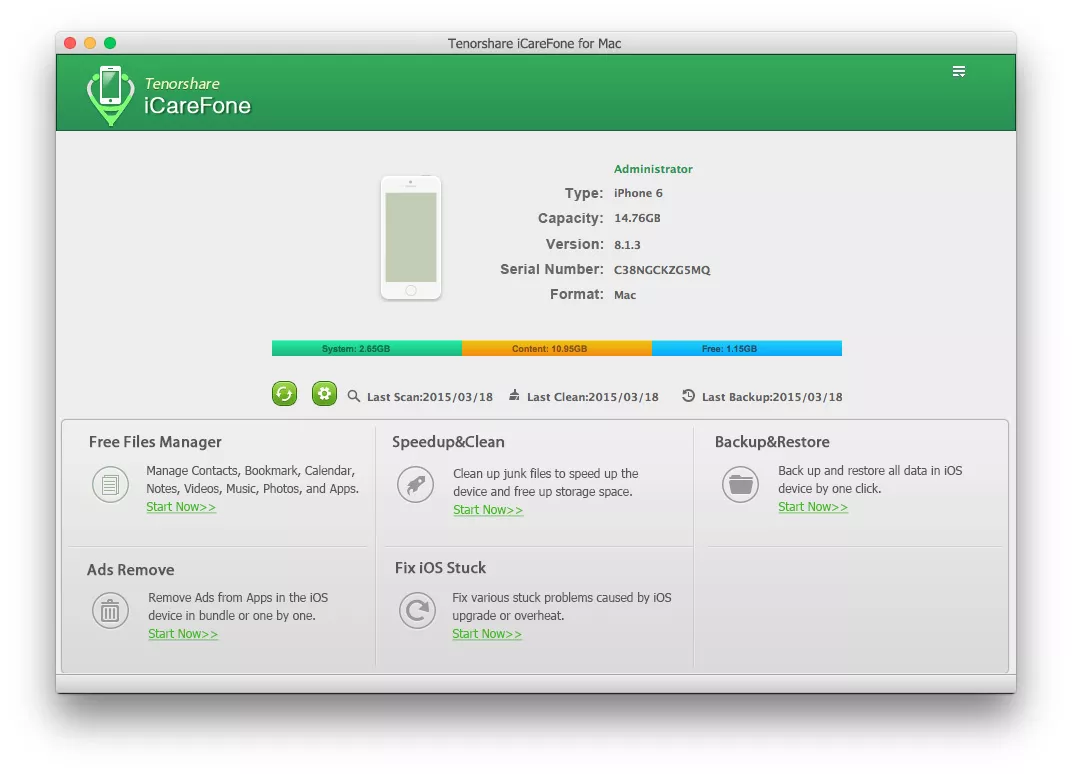Click the clock icon beside Last Backup
Viewport: 1072px width, 774px height.
pyautogui.click(x=688, y=395)
